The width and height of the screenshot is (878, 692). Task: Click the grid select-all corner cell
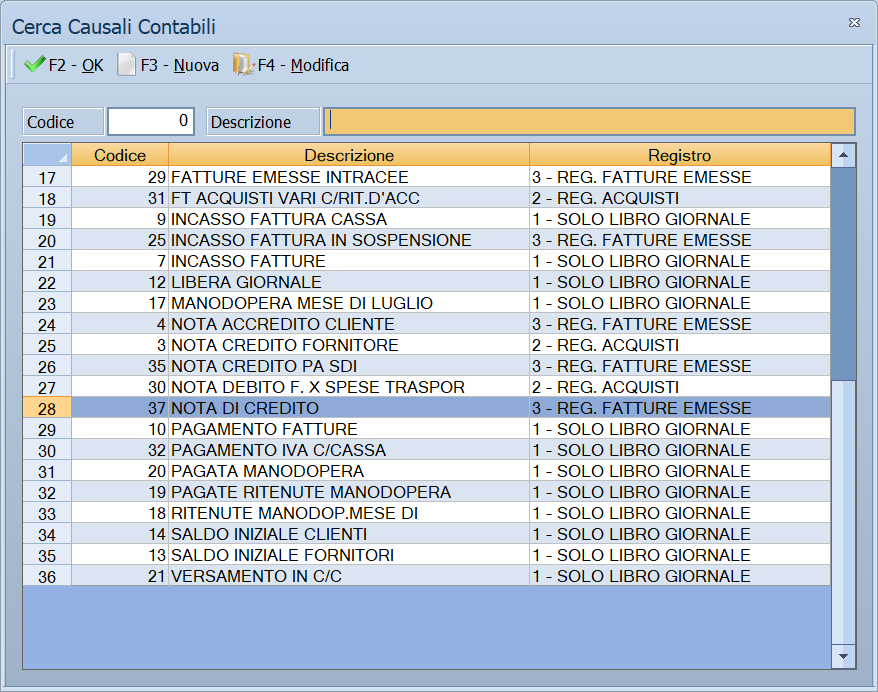pyautogui.click(x=47, y=155)
